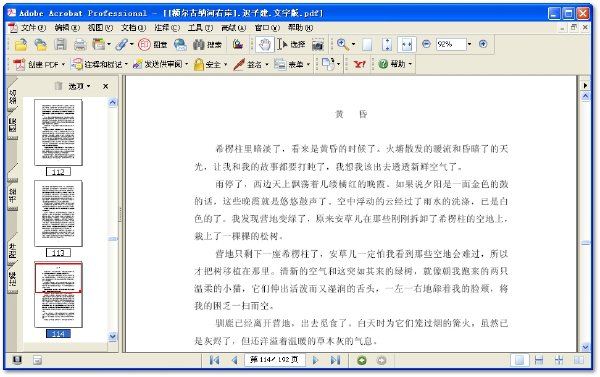This screenshot has height=377, width=600.
Task: Click the Save floppy disk icon
Action: [x=60, y=45]
